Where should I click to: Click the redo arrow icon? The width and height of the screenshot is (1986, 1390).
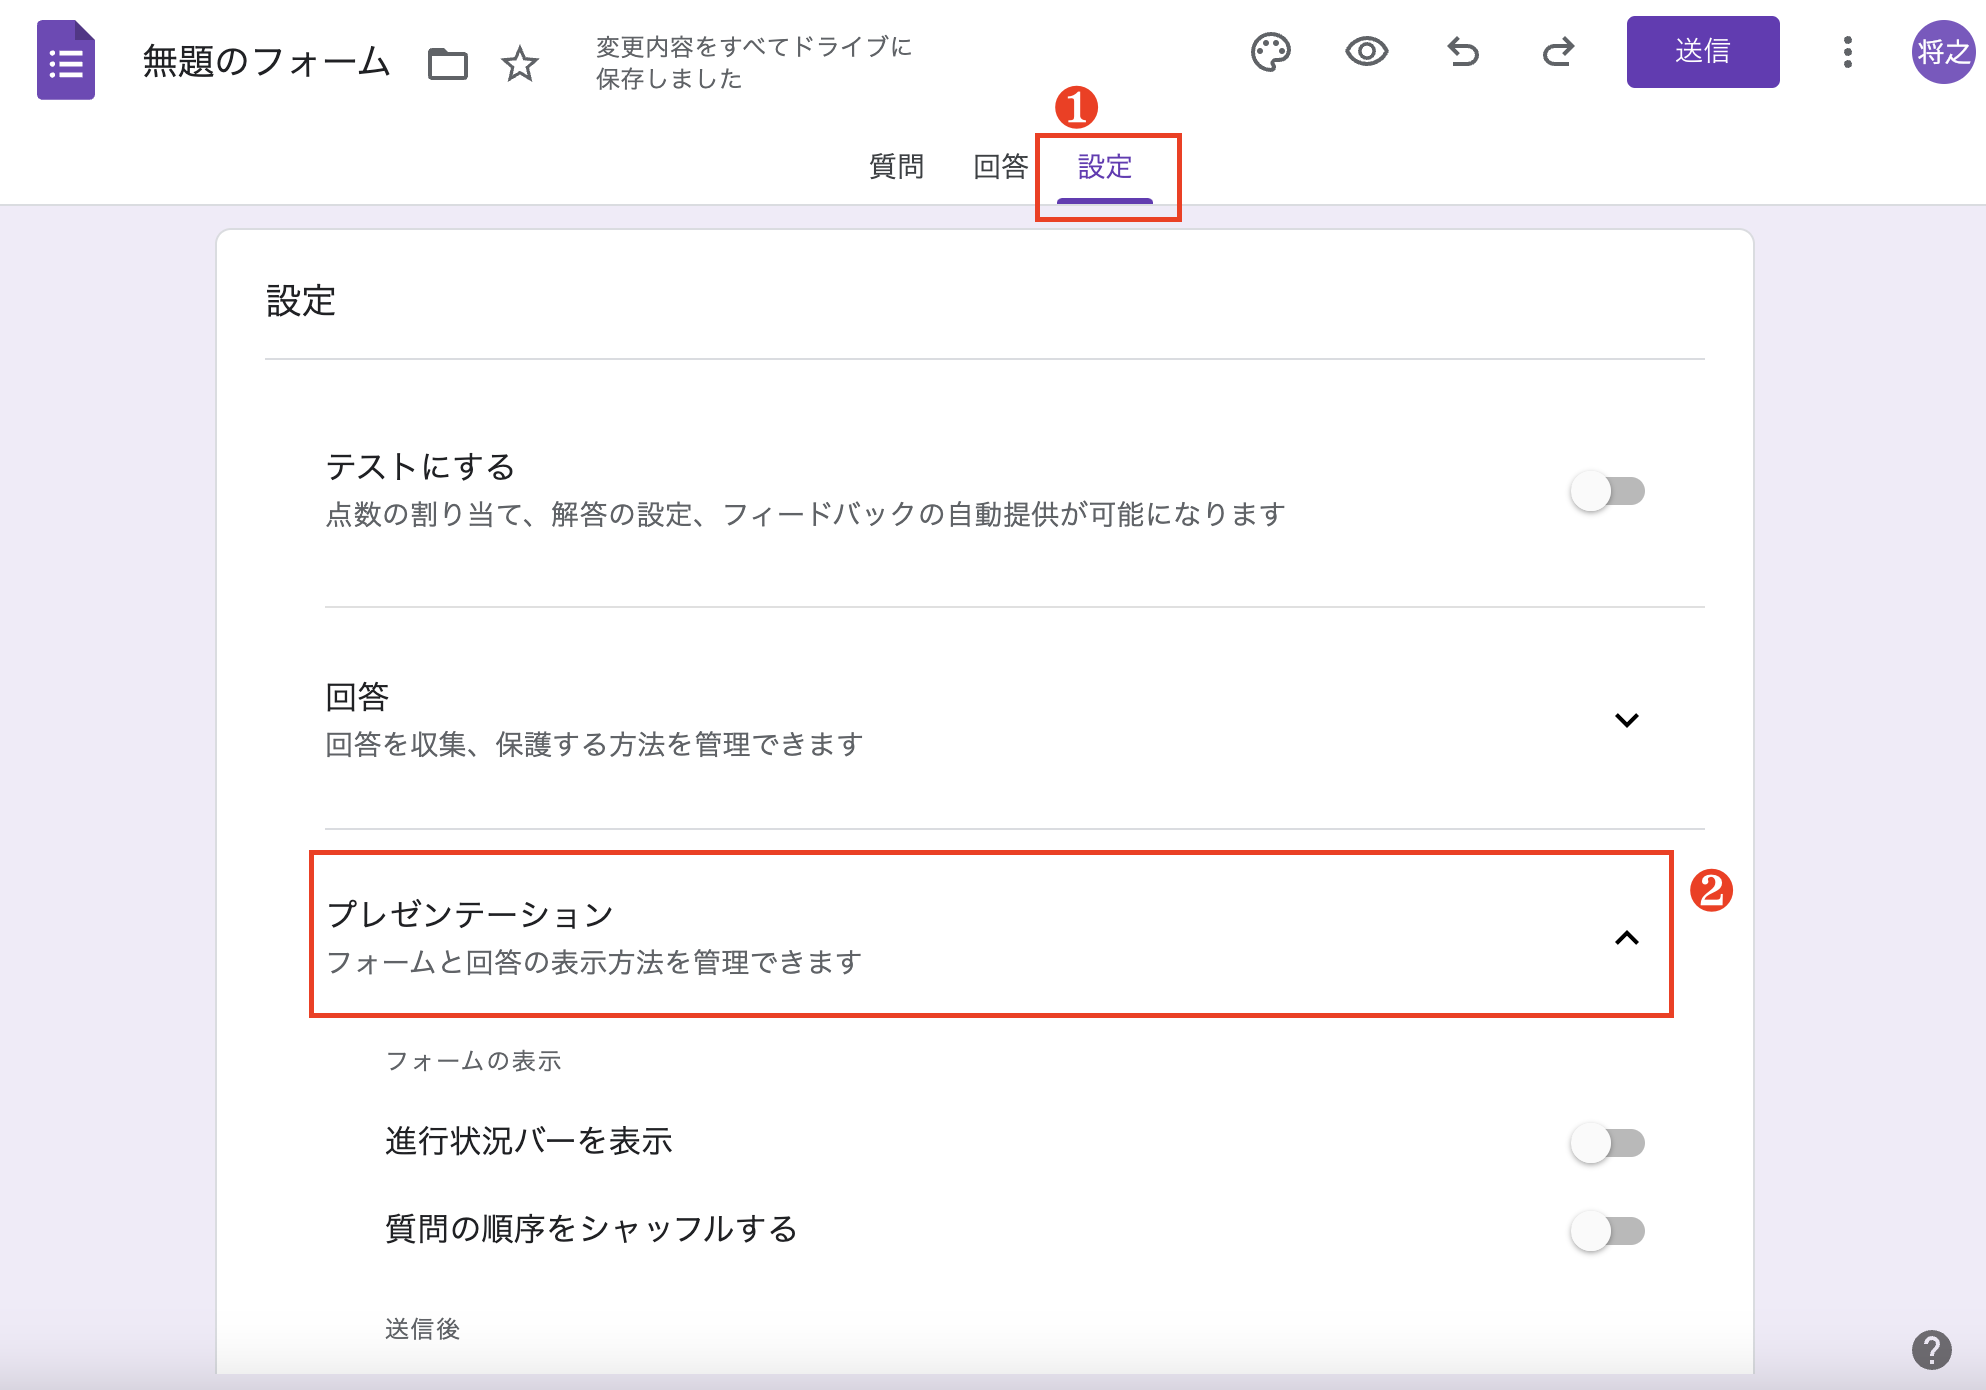click(x=1558, y=52)
